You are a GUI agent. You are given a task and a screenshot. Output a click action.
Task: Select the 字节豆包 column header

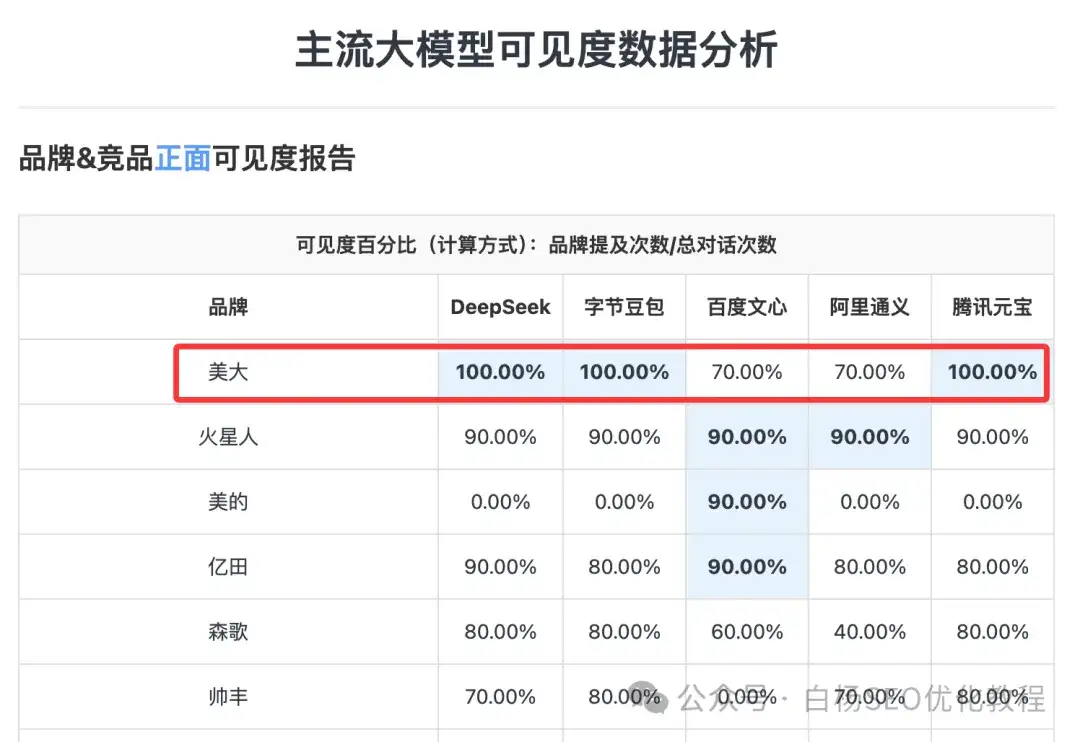click(x=624, y=307)
